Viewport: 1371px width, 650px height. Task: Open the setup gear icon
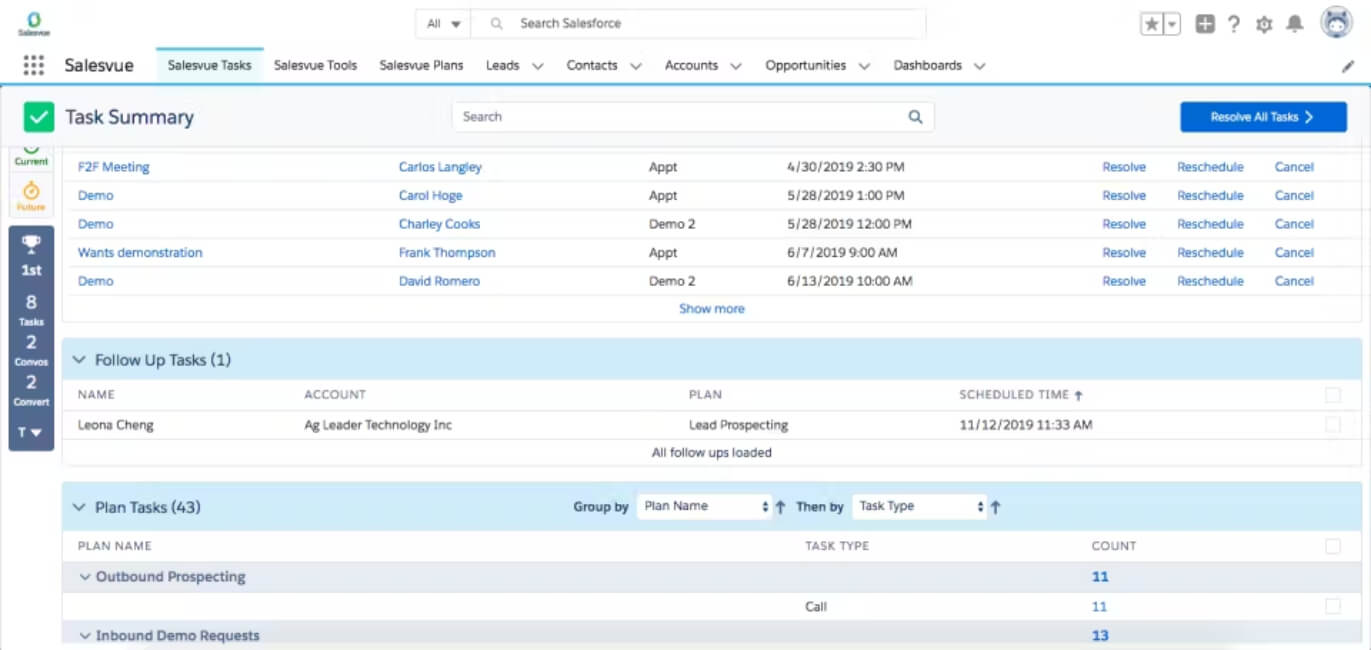click(x=1264, y=25)
